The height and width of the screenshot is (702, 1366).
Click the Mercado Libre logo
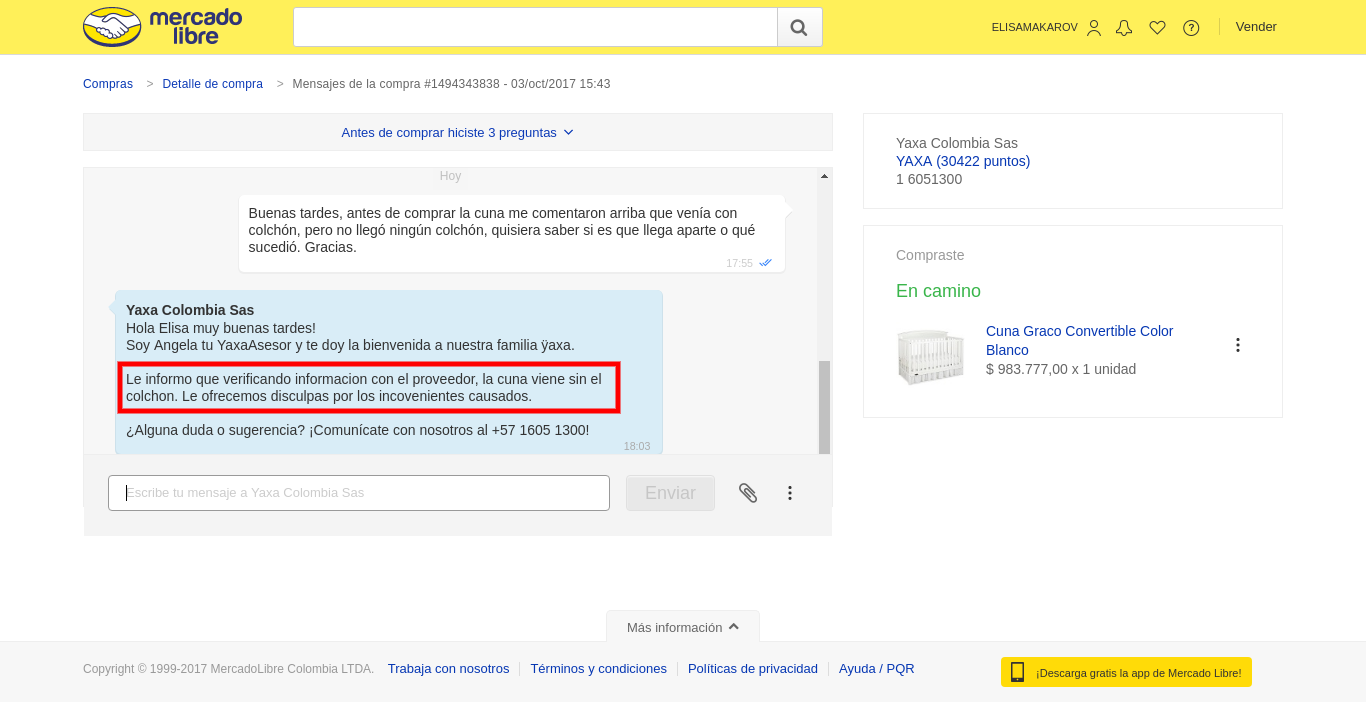(163, 27)
